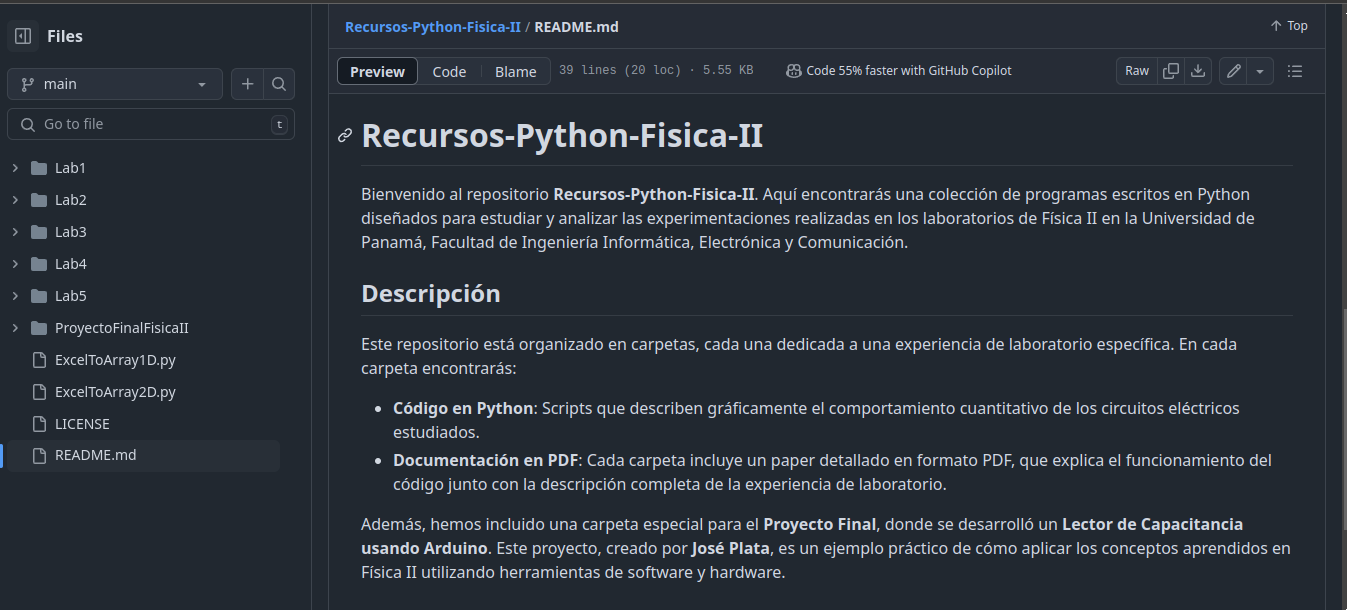Image resolution: width=1347 pixels, height=610 pixels.
Task: Download the raw file
Action: click(x=1199, y=71)
